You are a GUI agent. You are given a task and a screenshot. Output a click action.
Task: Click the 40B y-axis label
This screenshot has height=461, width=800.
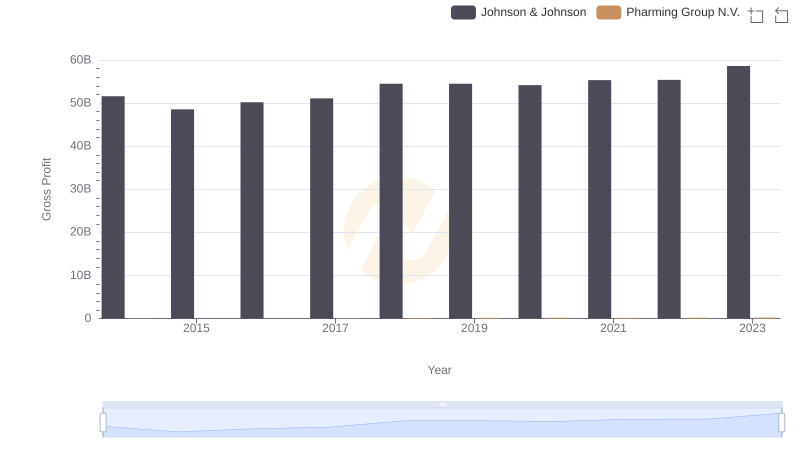81,146
